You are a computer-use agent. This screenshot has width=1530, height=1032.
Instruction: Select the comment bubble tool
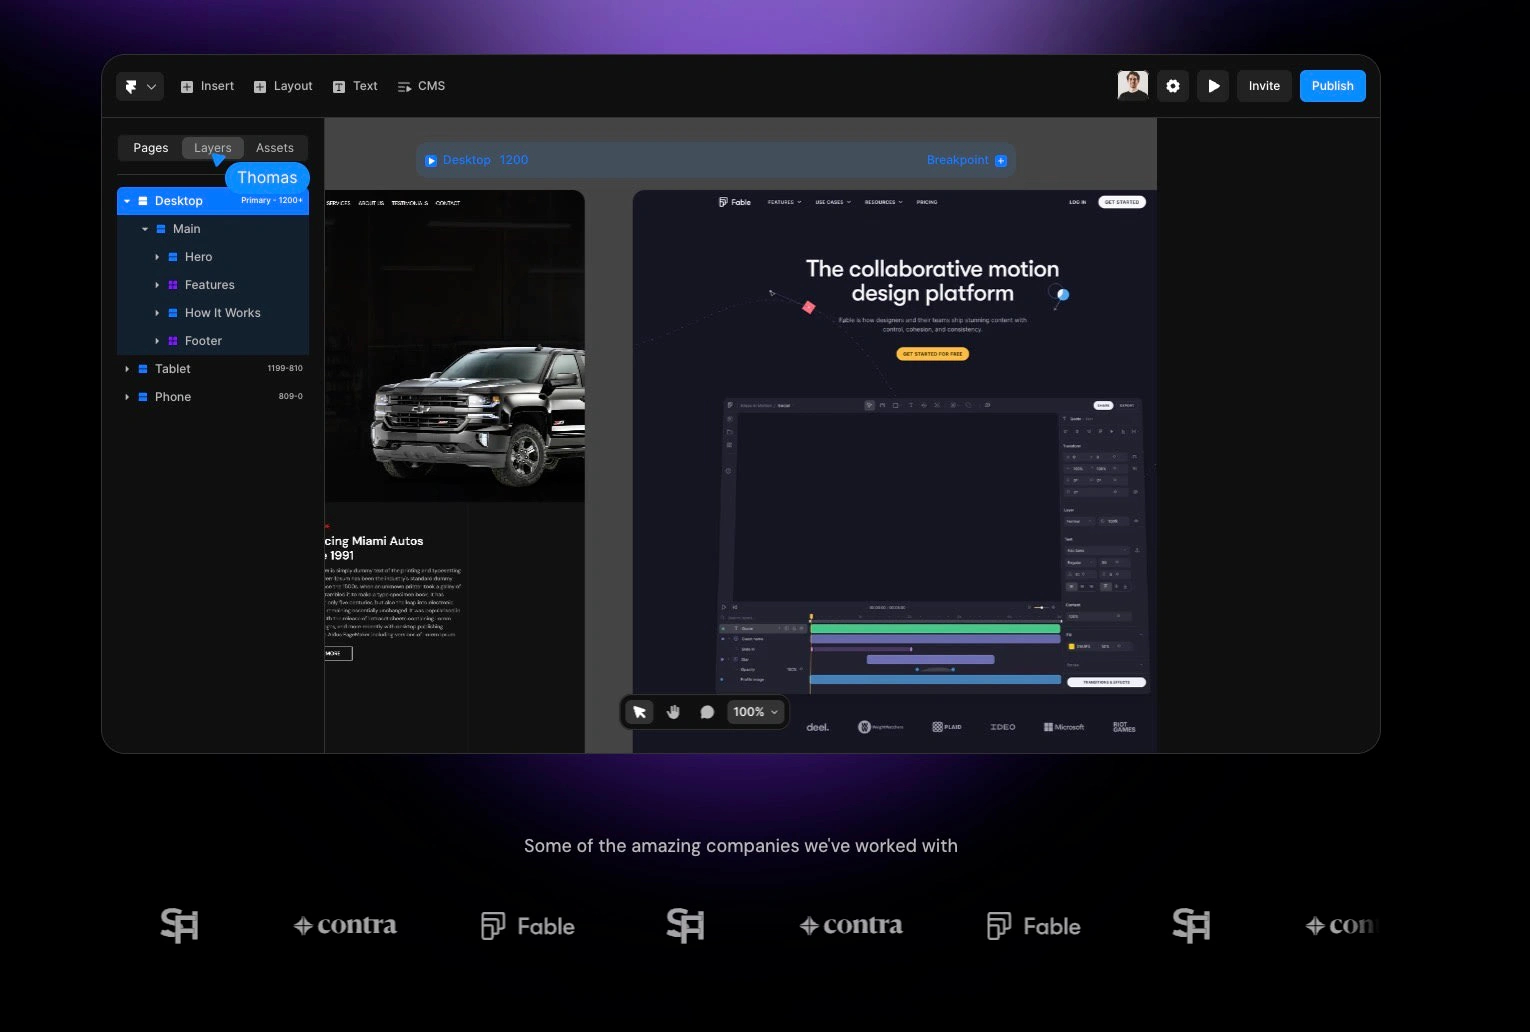[x=707, y=712]
